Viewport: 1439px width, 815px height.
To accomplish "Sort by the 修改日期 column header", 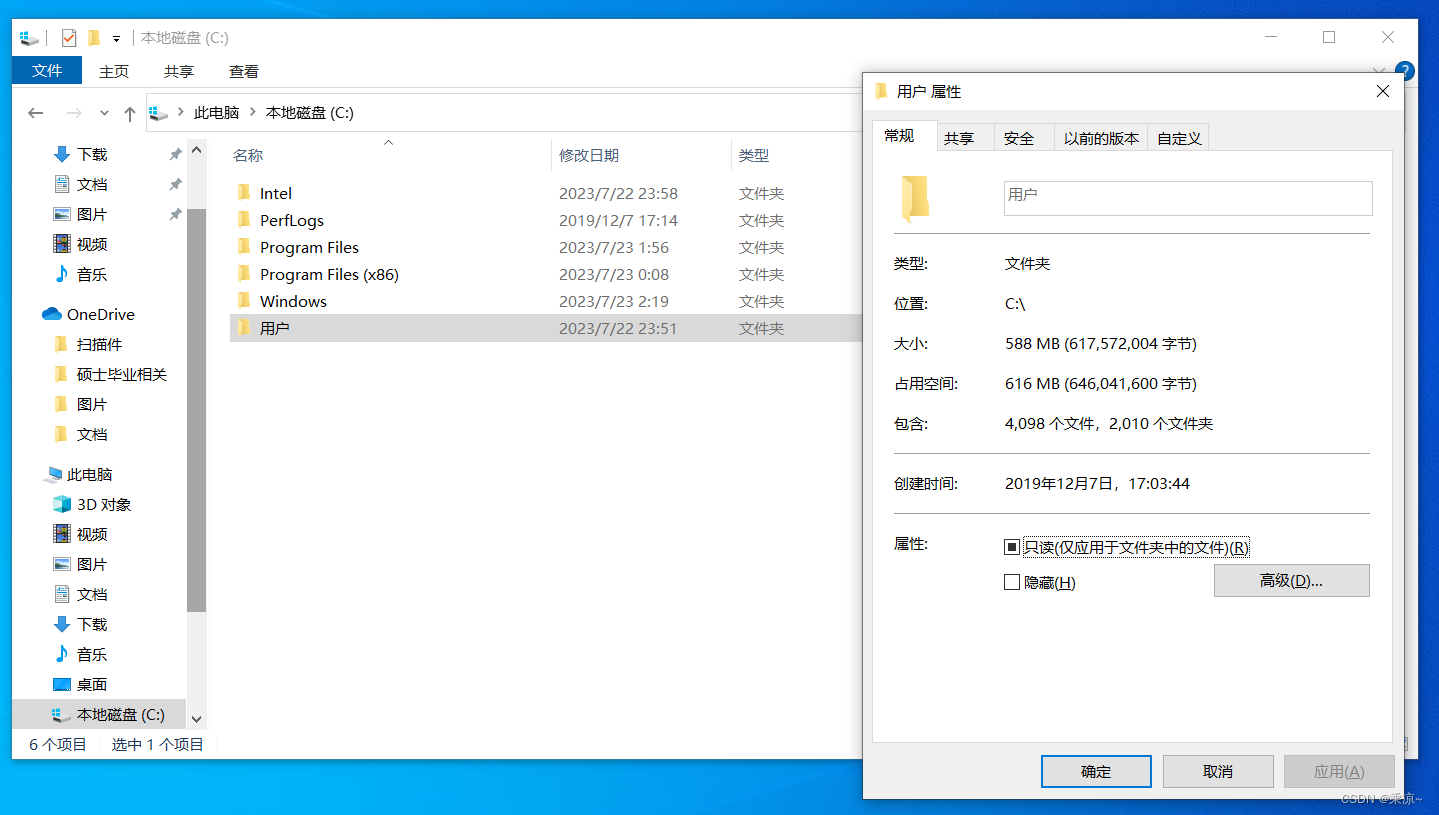I will (589, 155).
